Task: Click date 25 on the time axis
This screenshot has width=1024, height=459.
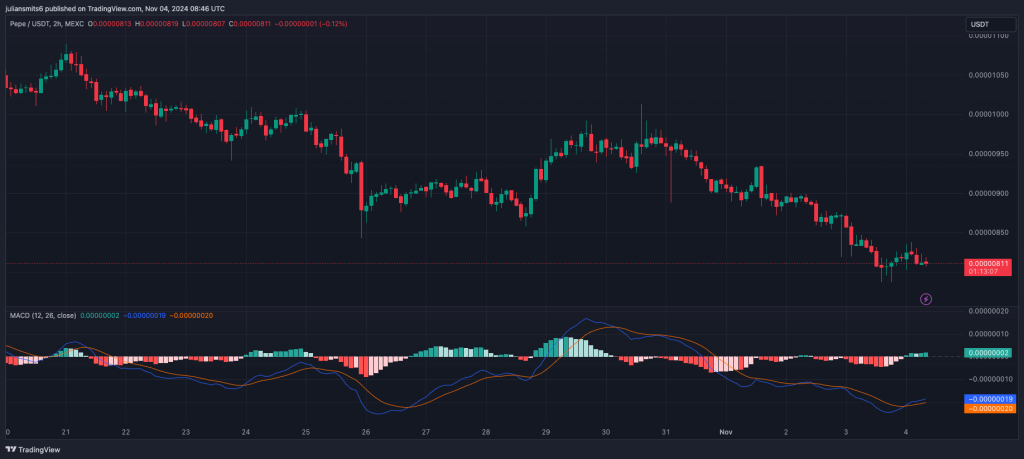Action: 306,432
